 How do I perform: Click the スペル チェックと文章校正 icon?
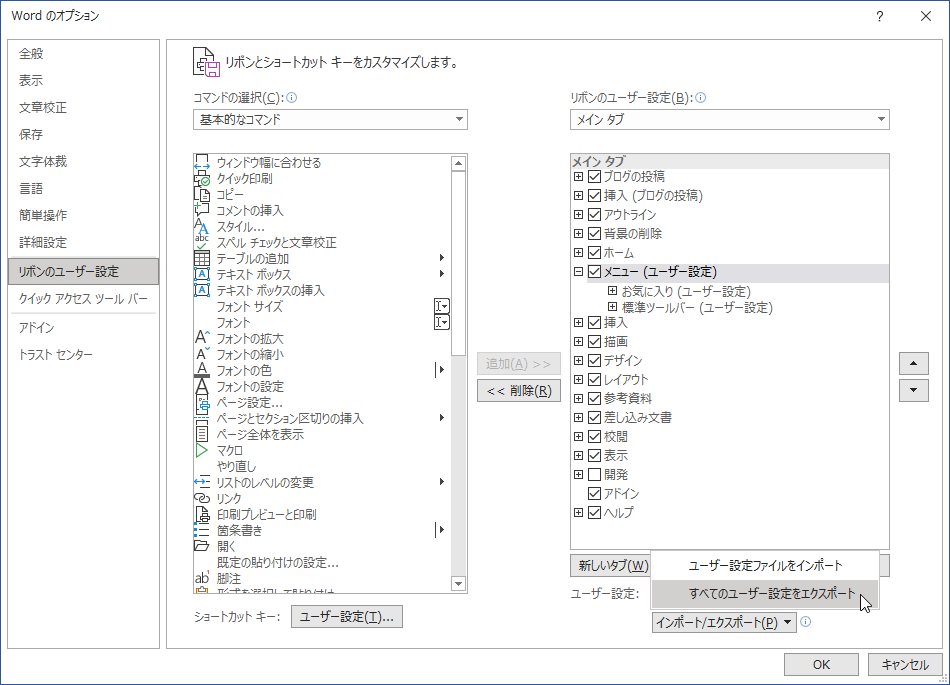coord(202,242)
